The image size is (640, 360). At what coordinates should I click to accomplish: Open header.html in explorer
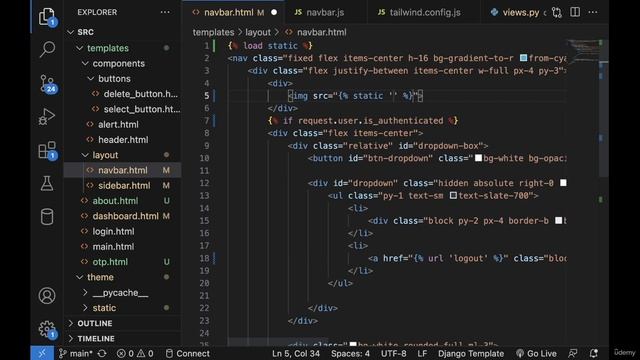(122, 140)
